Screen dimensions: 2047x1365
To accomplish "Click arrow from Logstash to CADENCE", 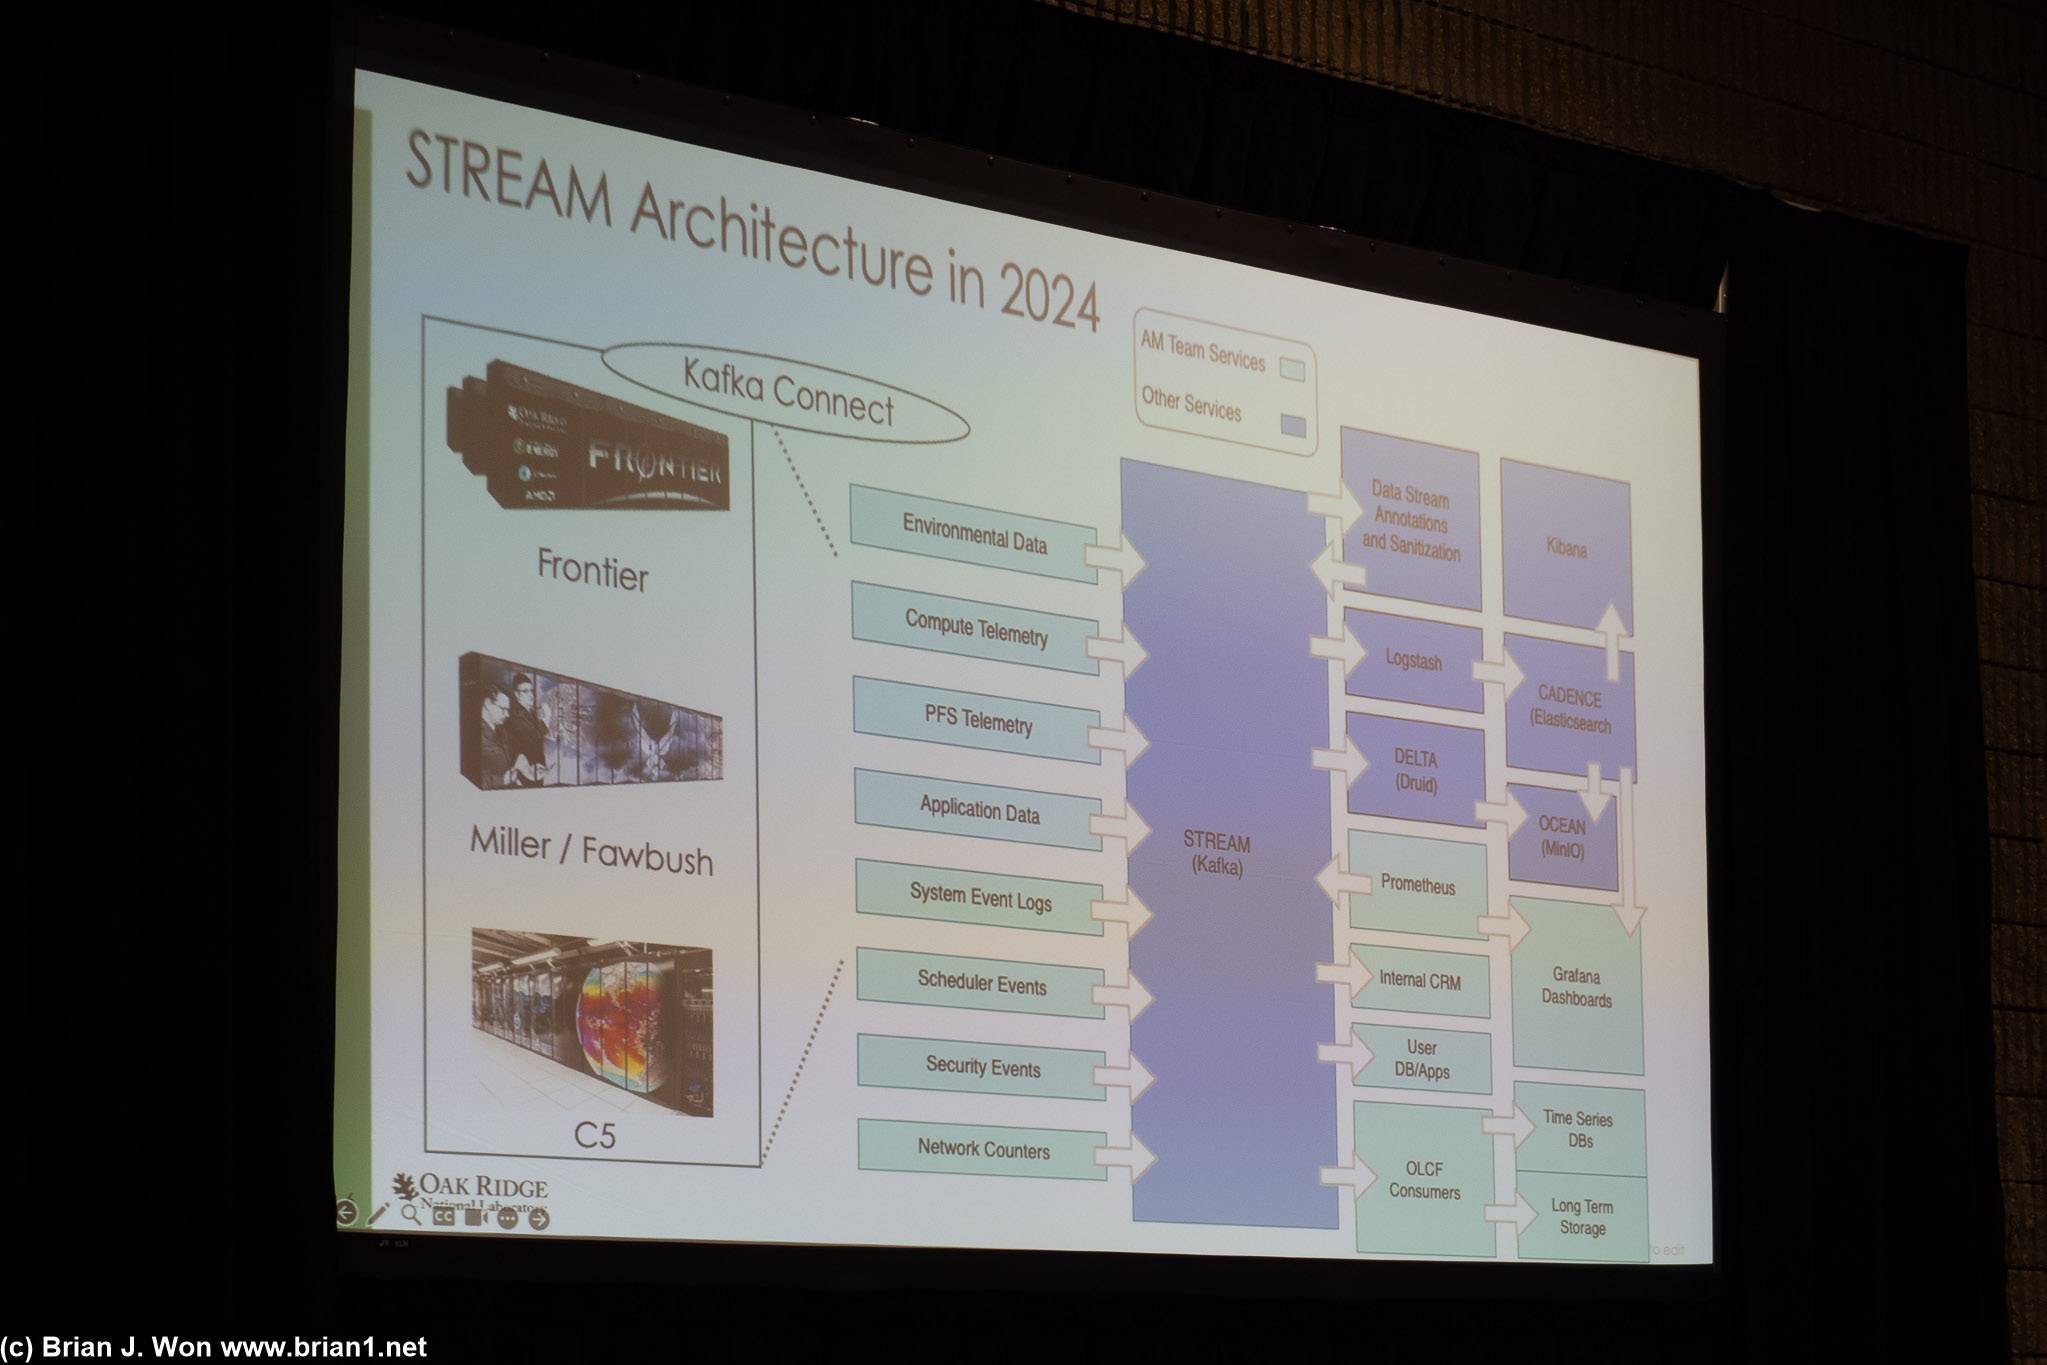I will (1497, 673).
